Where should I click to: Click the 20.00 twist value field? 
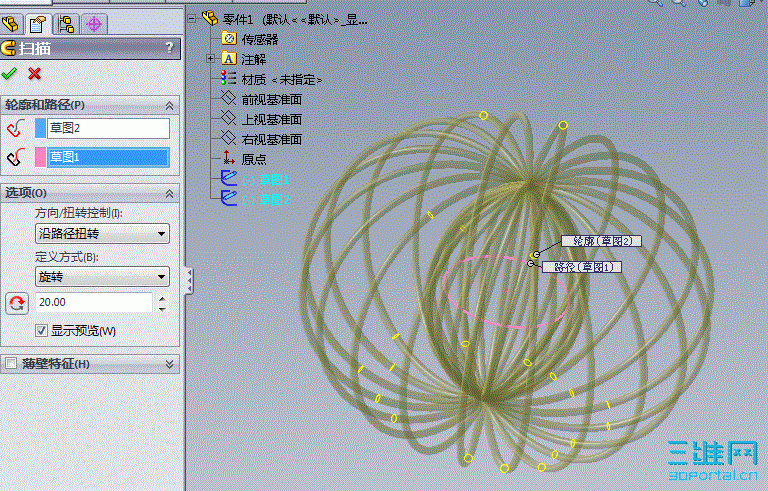94,302
